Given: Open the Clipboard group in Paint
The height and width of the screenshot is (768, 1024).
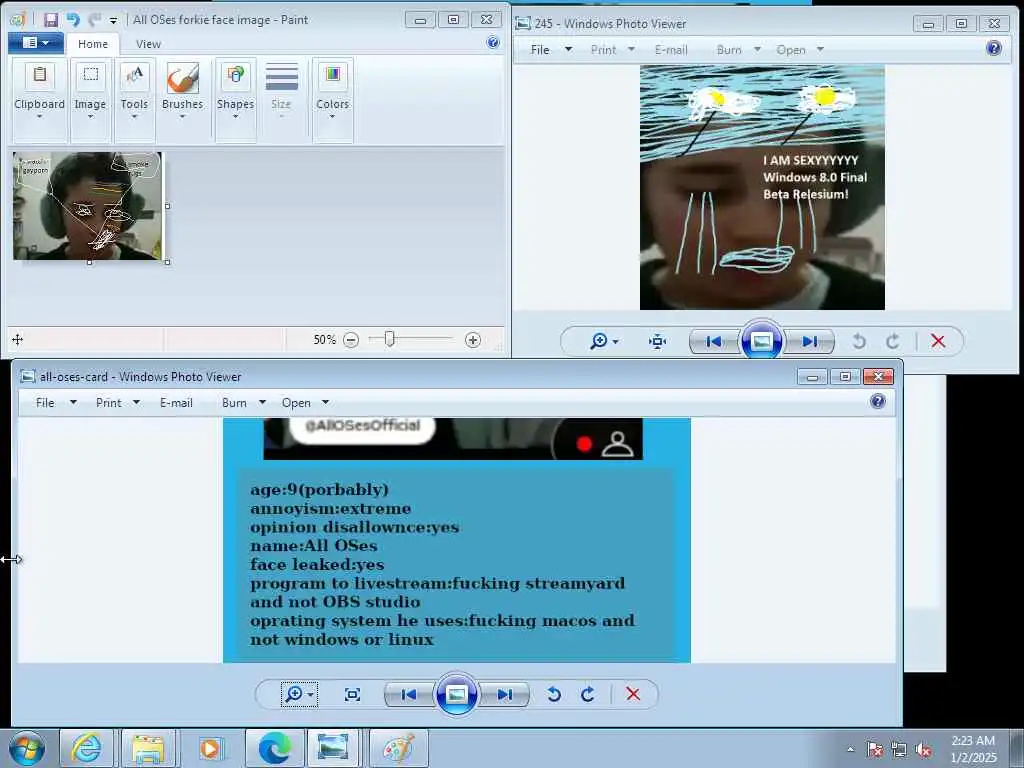Looking at the screenshot, I should point(39,100).
